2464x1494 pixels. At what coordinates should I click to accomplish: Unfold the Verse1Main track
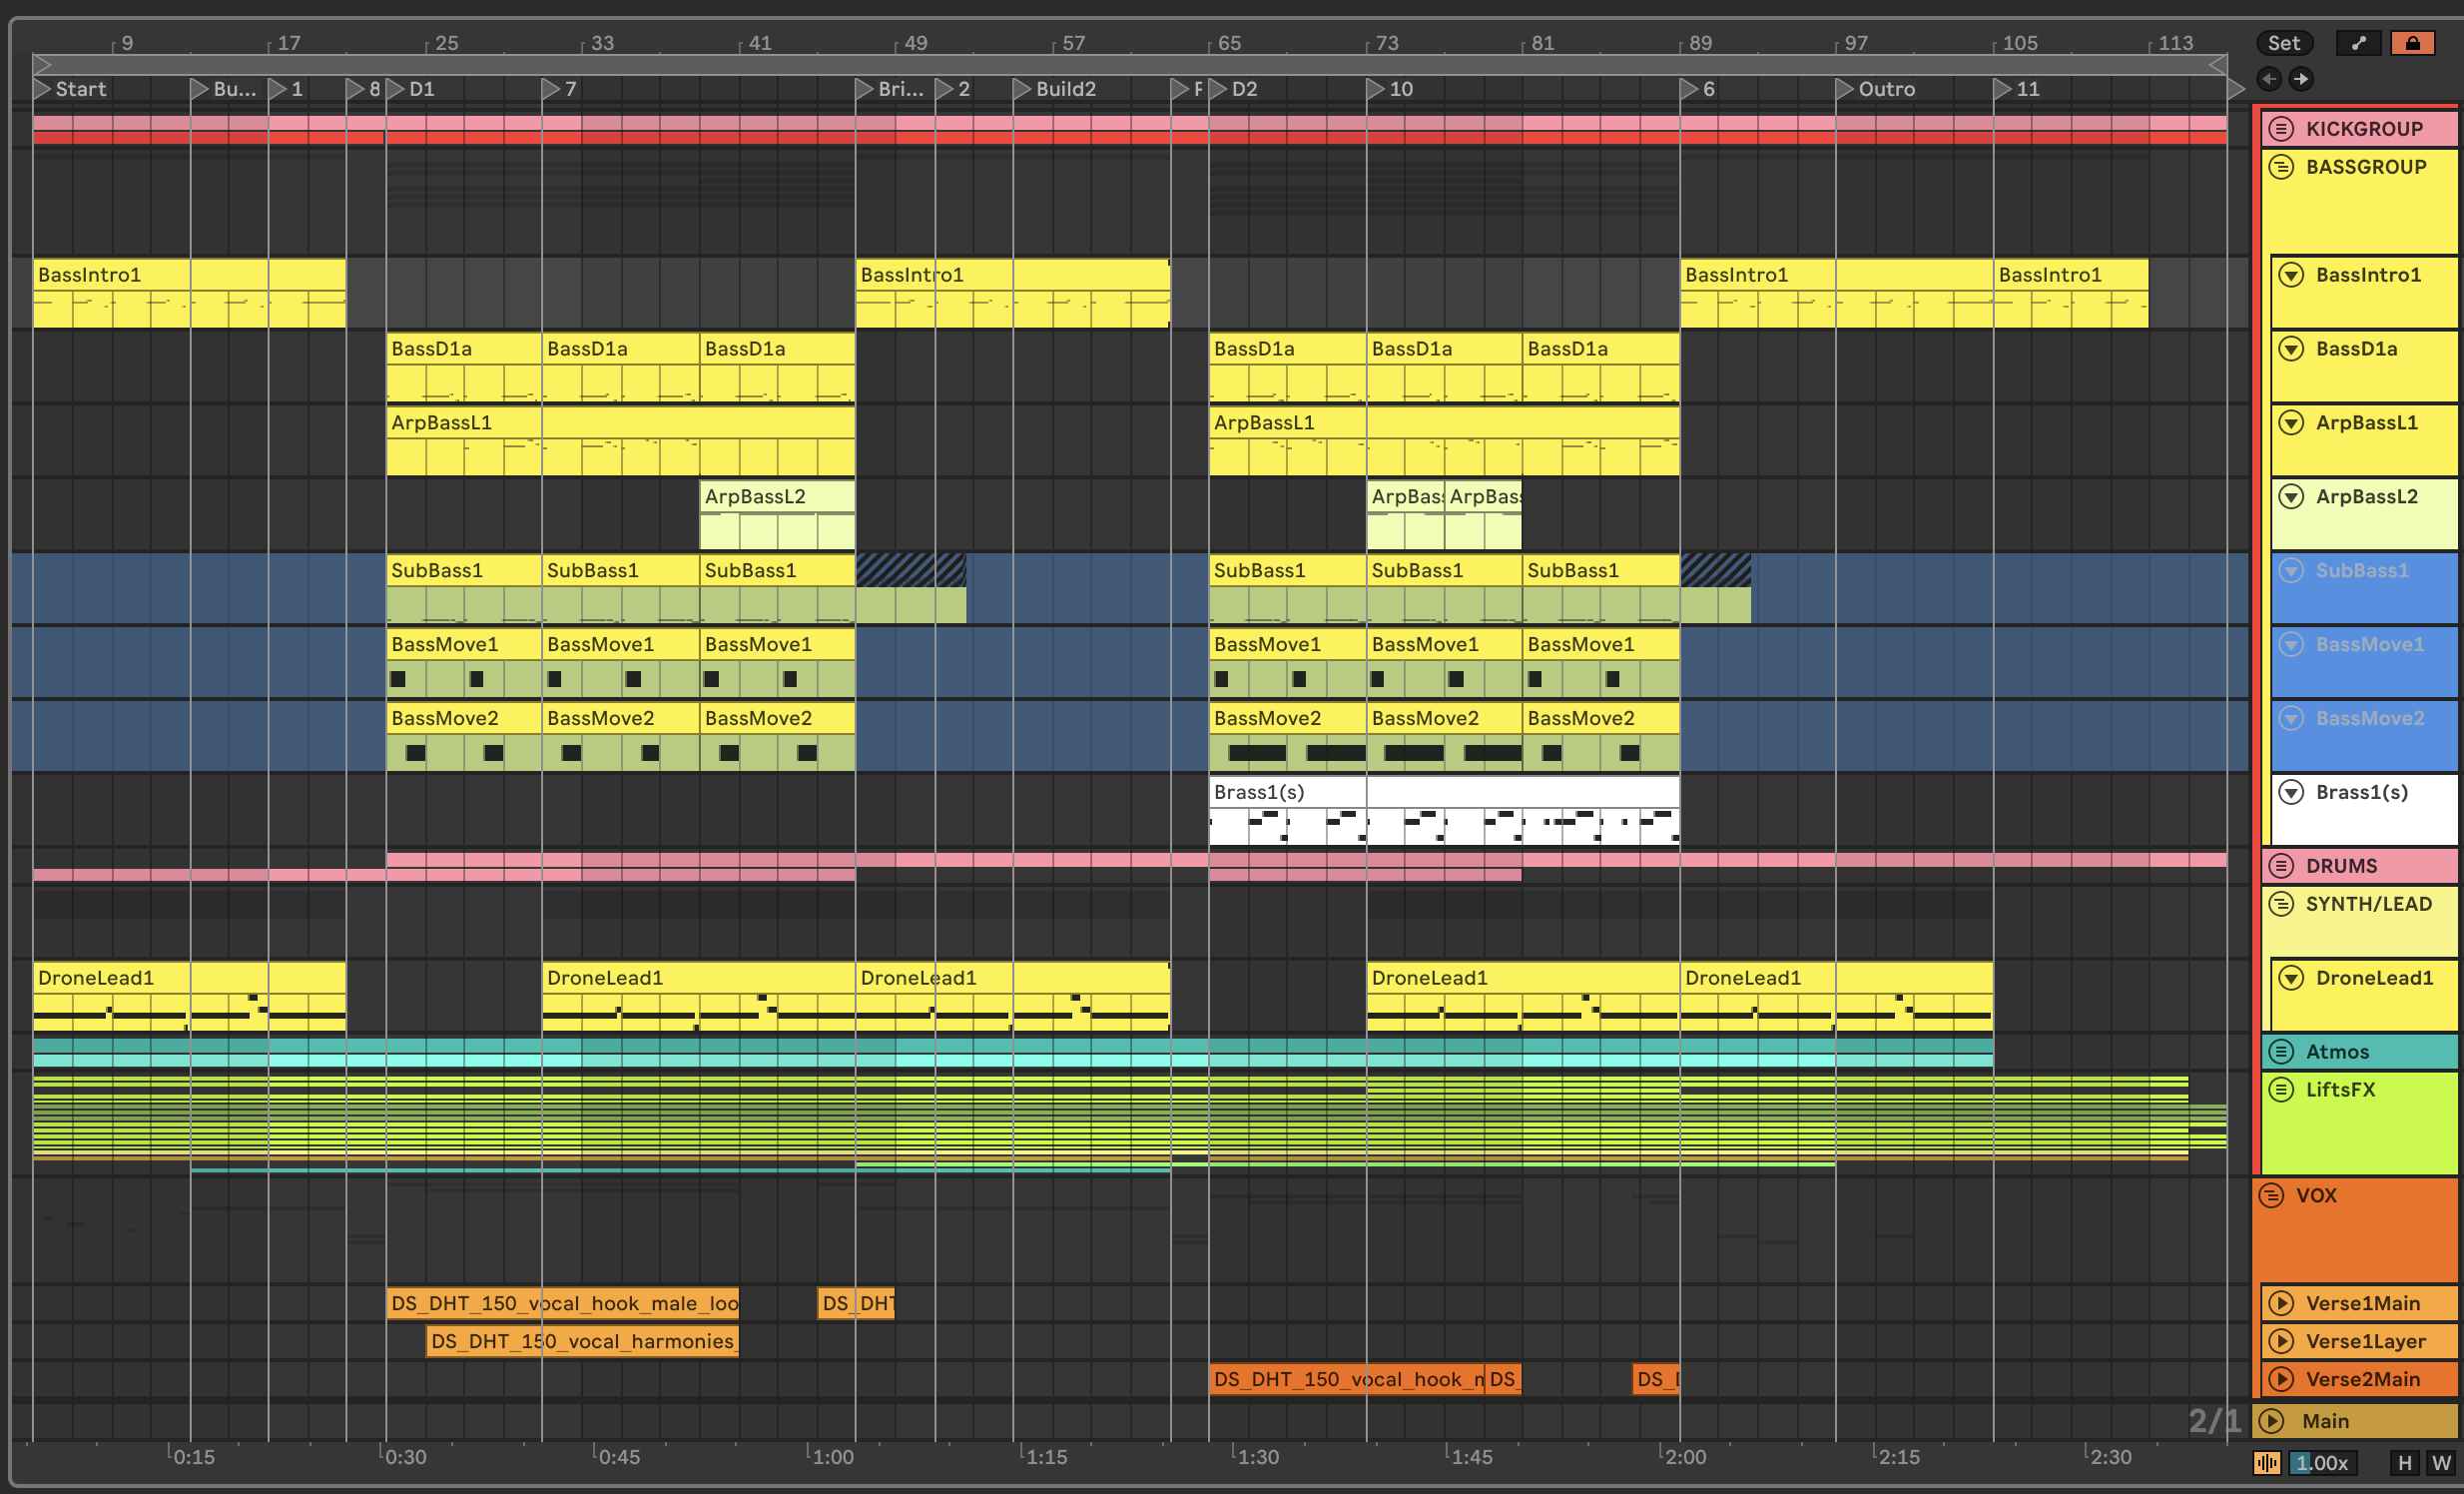[2281, 1303]
